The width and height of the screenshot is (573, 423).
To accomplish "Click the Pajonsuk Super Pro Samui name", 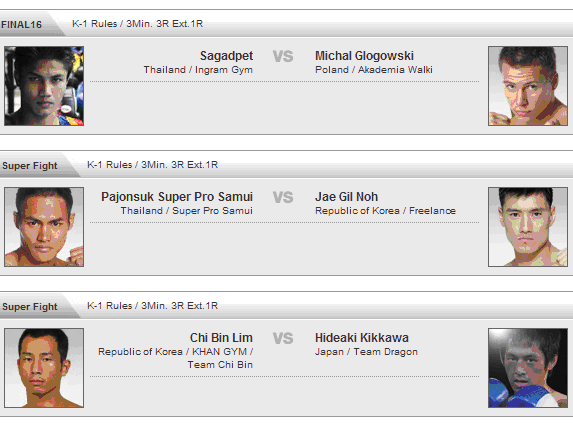I will [x=177, y=197].
